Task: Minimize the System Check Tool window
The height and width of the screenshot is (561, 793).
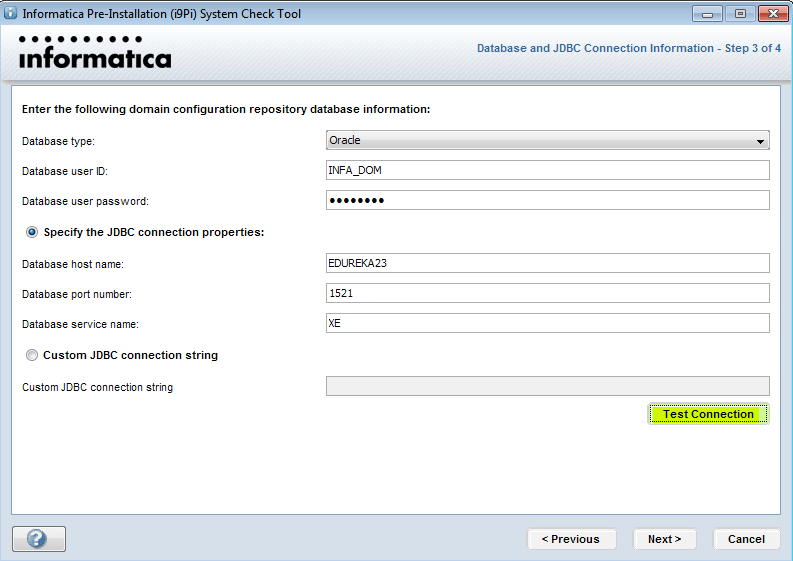Action: (707, 14)
